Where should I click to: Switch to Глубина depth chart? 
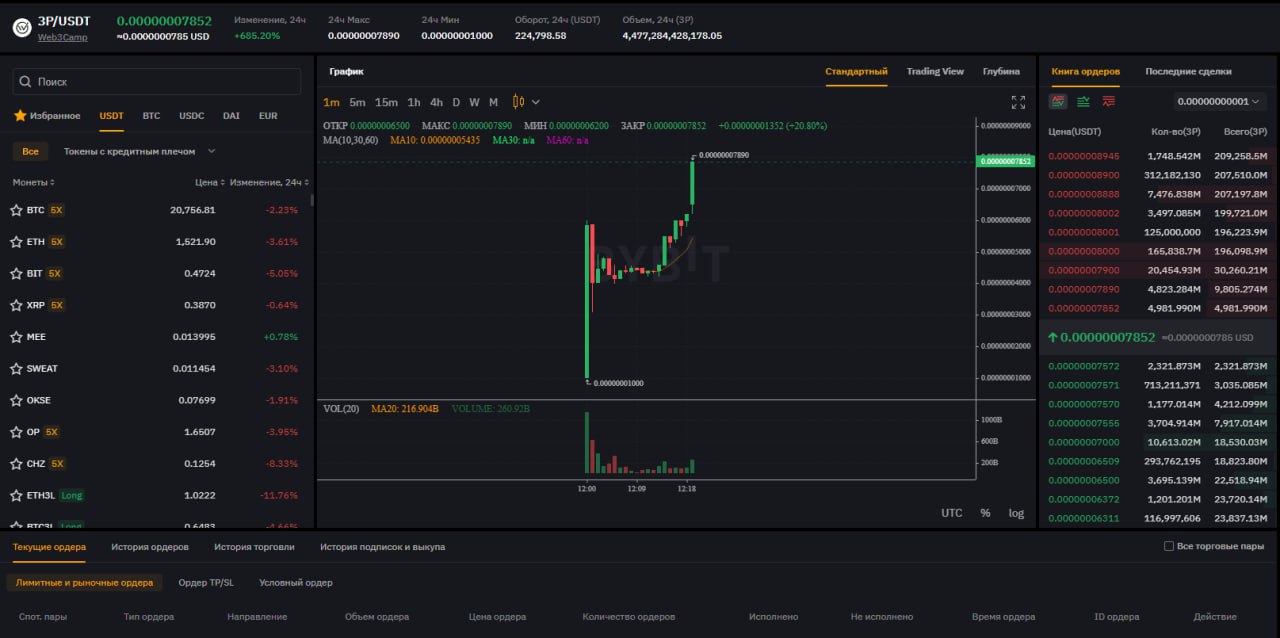pos(1001,71)
